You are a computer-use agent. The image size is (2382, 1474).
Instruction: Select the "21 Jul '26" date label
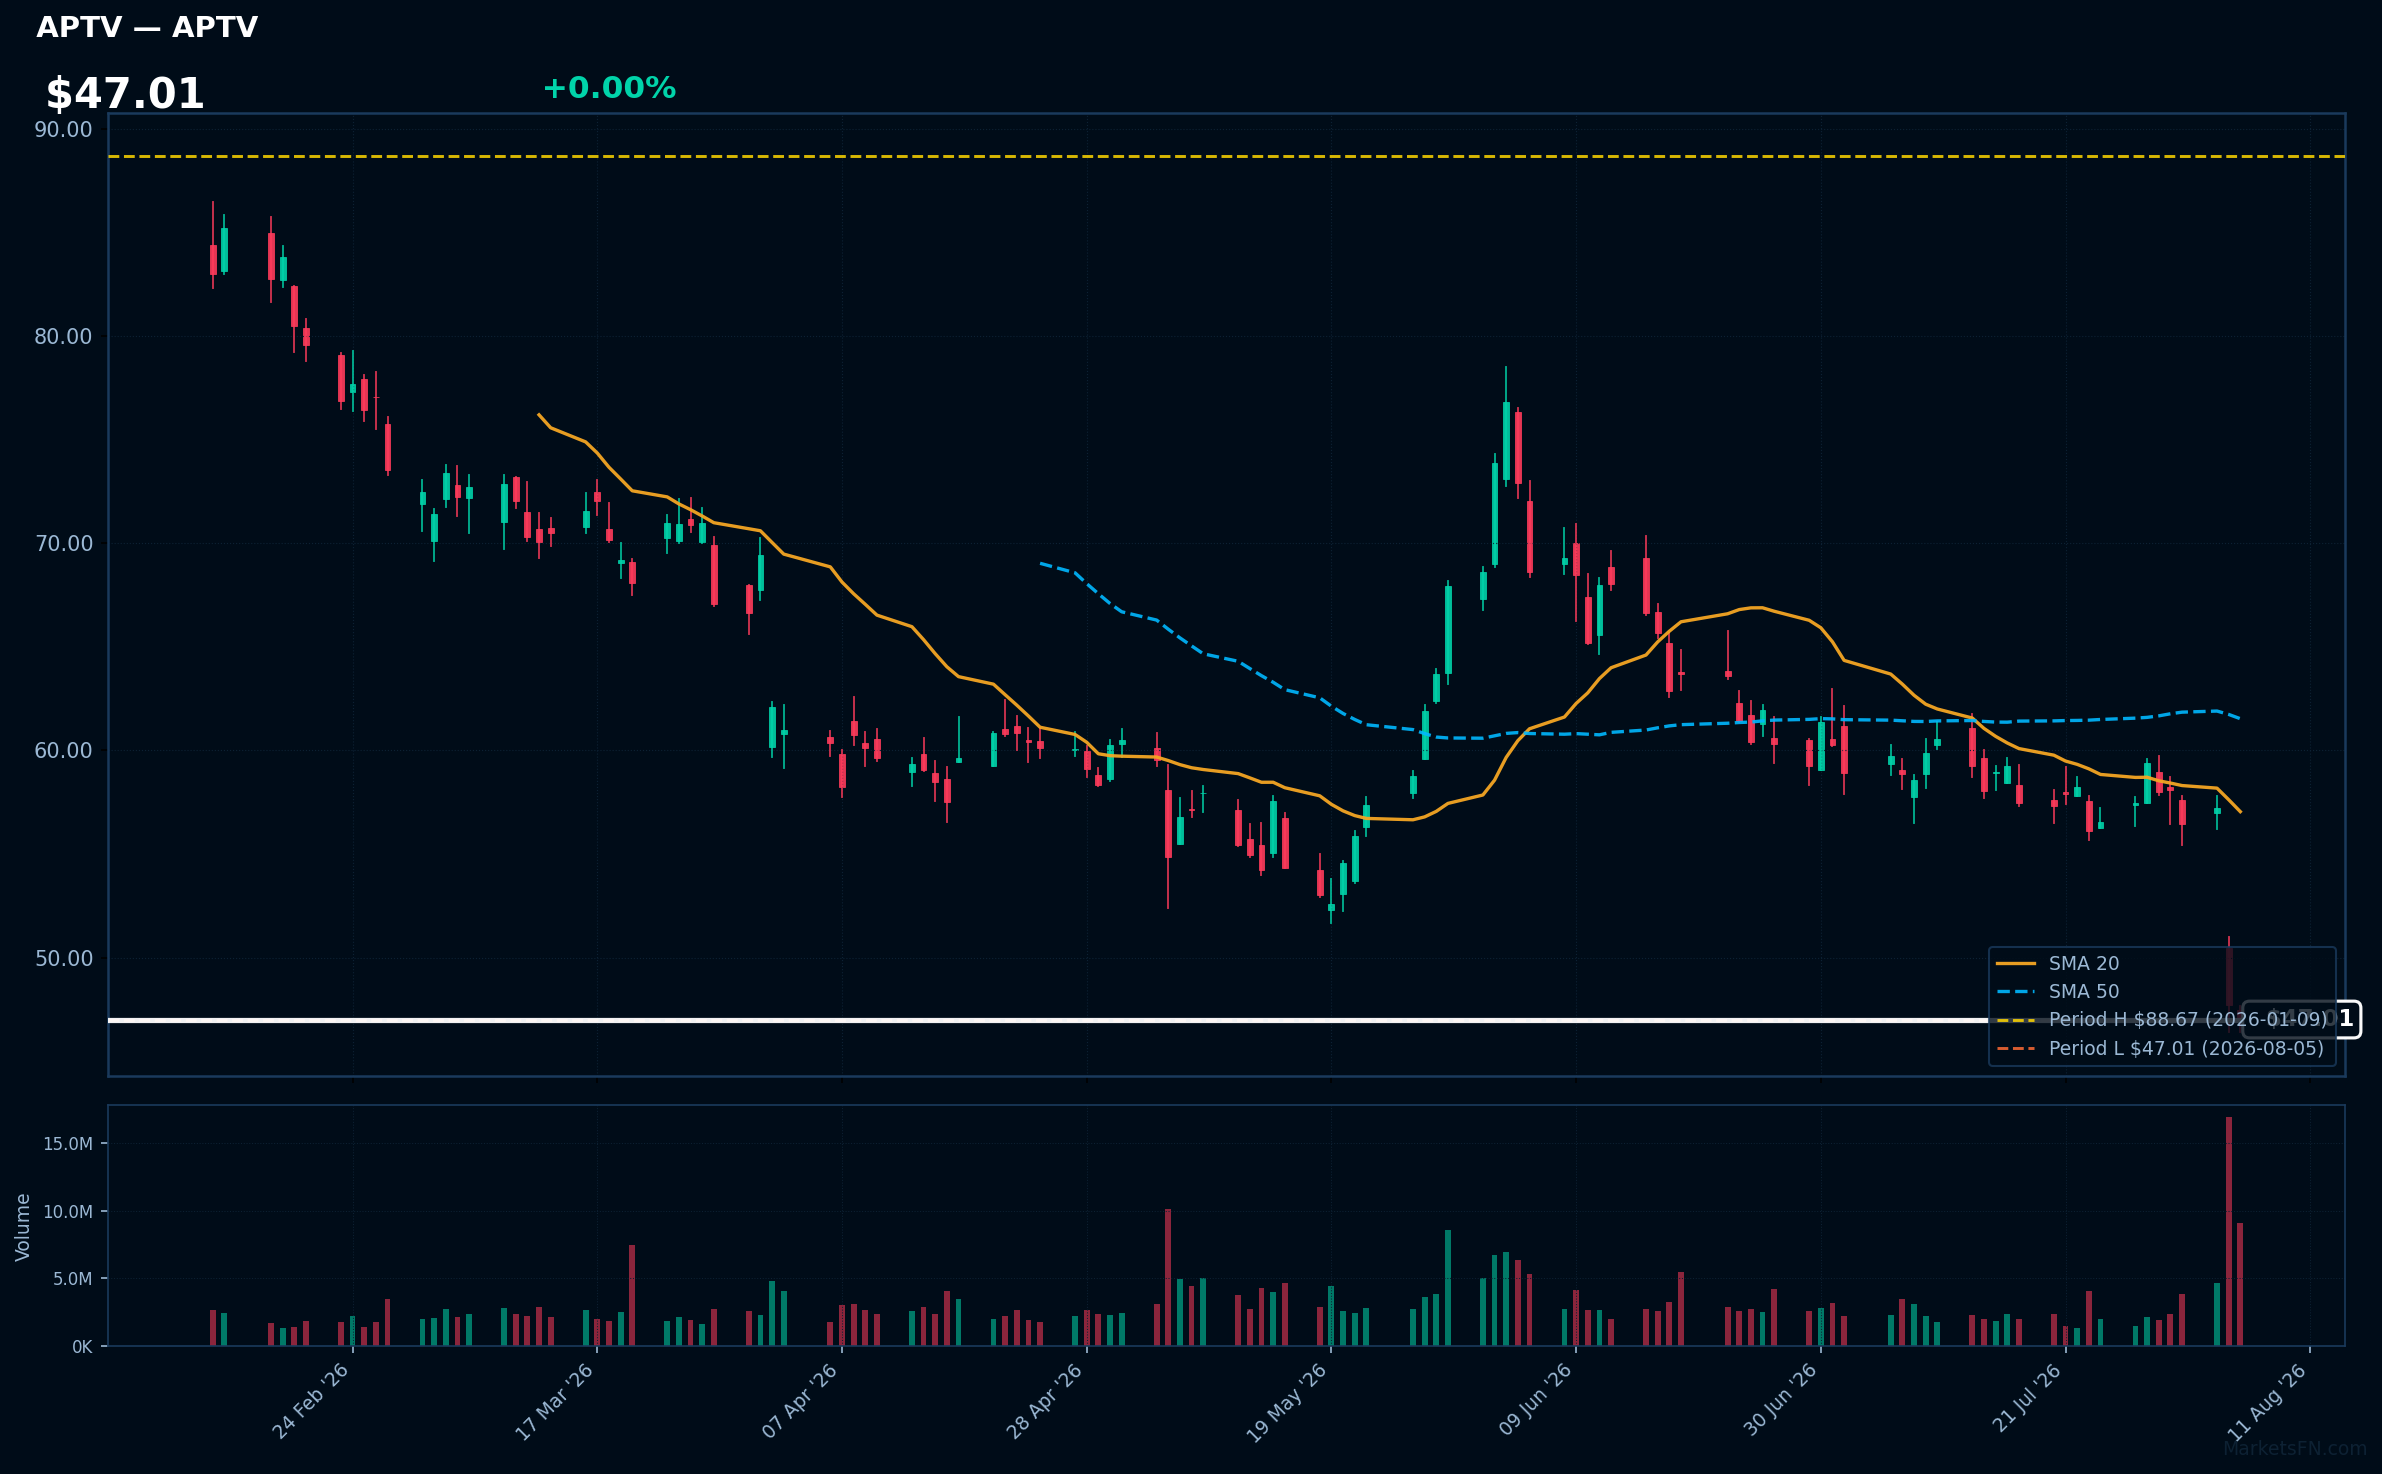coord(2026,1398)
